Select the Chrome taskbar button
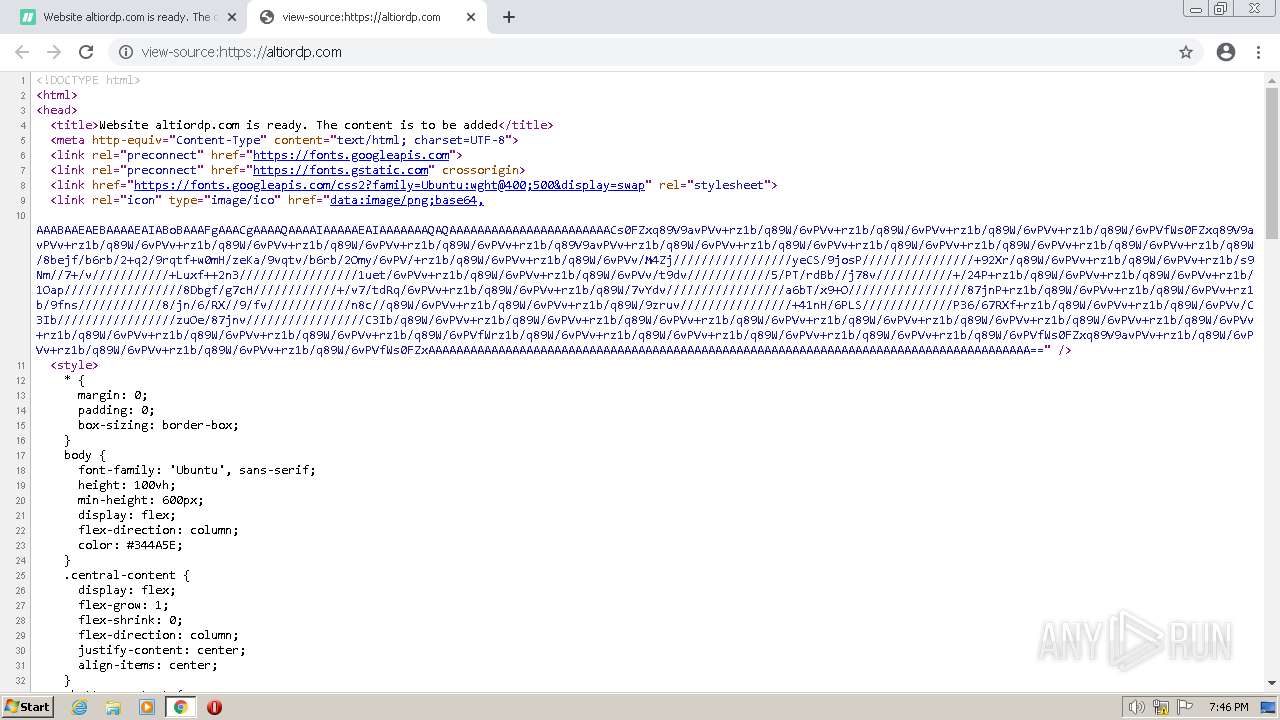 [x=180, y=707]
